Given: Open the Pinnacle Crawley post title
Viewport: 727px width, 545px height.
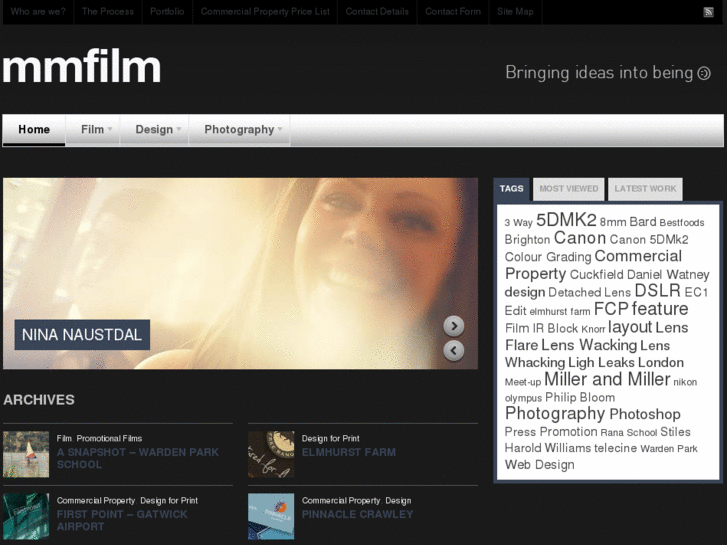Looking at the screenshot, I should pyautogui.click(x=357, y=514).
